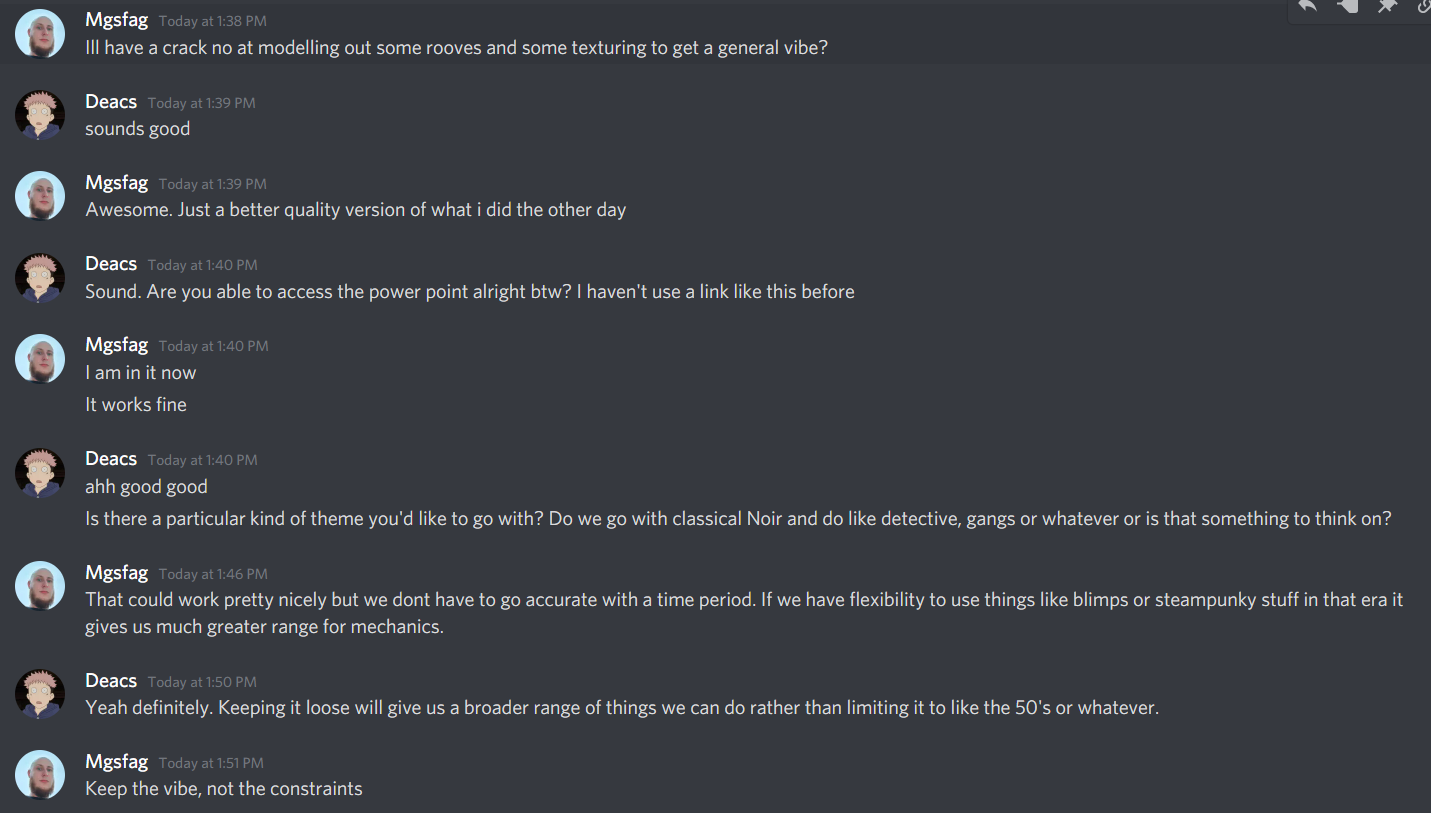Click the "It works fine" message text
The width and height of the screenshot is (1431, 813).
pyautogui.click(x=136, y=405)
